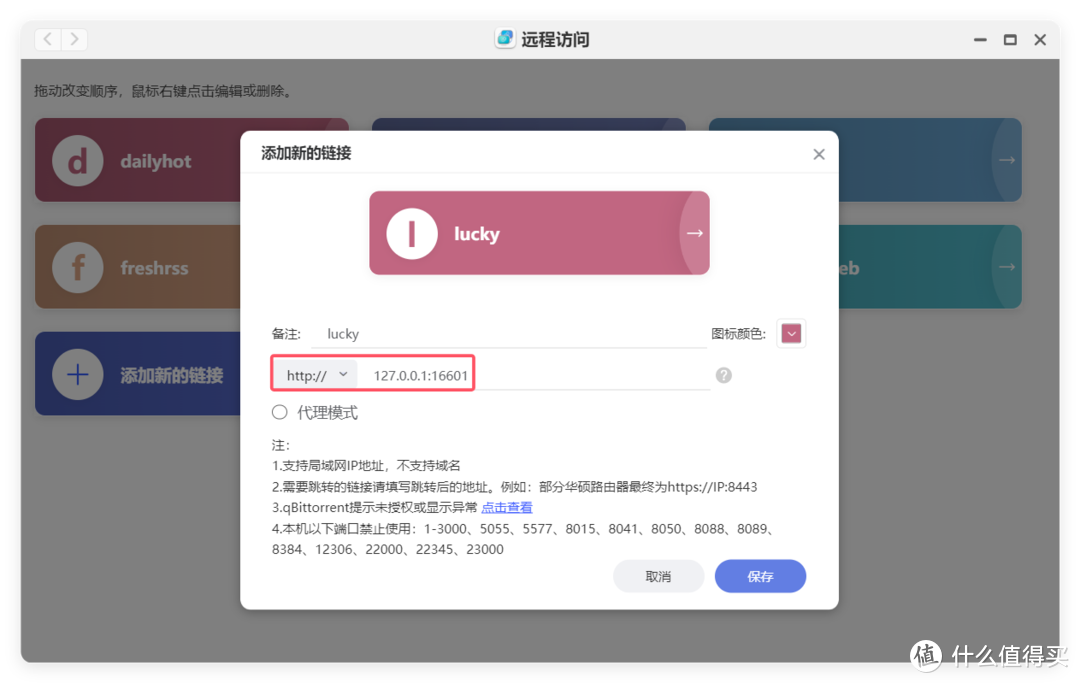
Task: Enable the 代理模式 proxy mode option
Action: [x=279, y=412]
